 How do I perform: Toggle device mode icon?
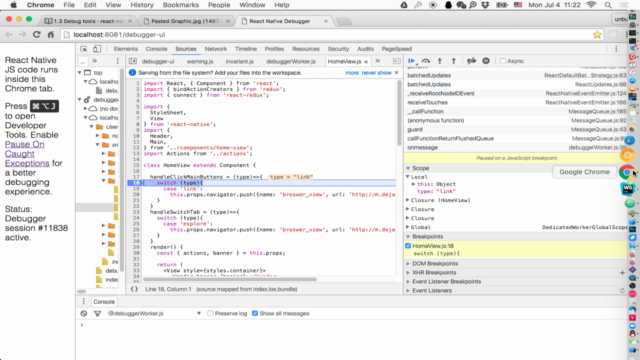(x=97, y=49)
